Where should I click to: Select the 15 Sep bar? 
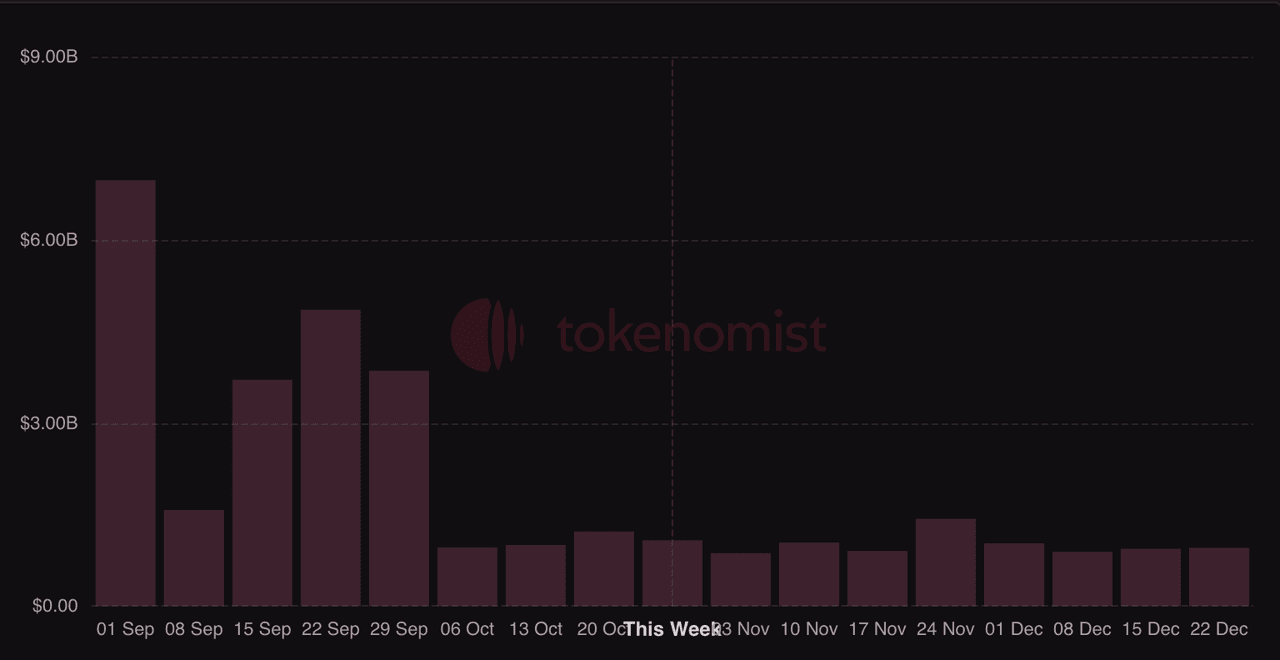coord(262,493)
